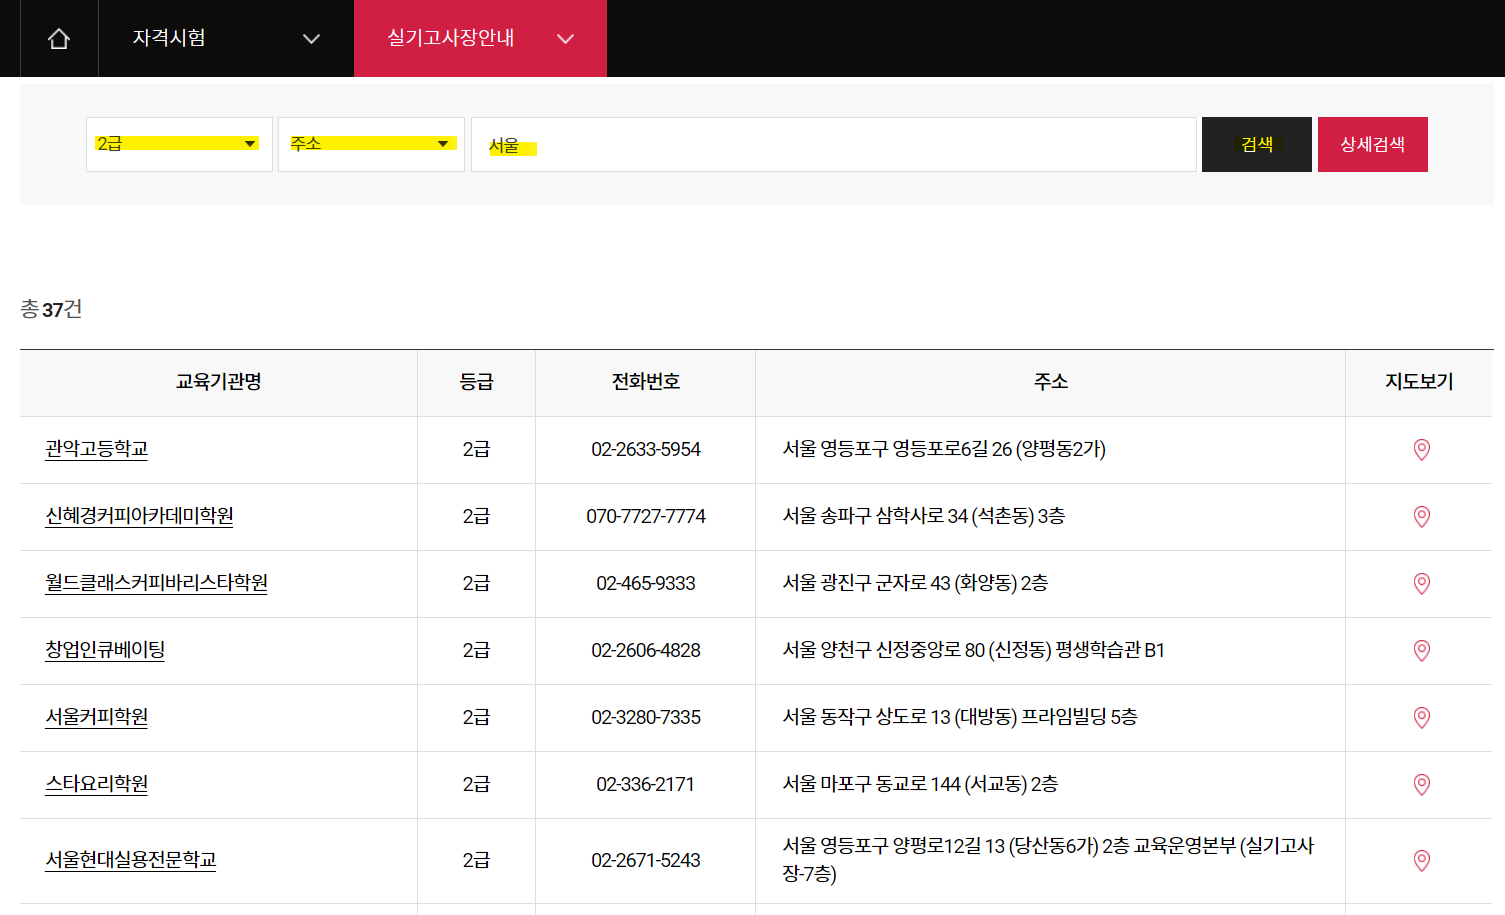This screenshot has width=1505, height=915.
Task: Expand the 자격시험 menu chevron
Action: [310, 38]
